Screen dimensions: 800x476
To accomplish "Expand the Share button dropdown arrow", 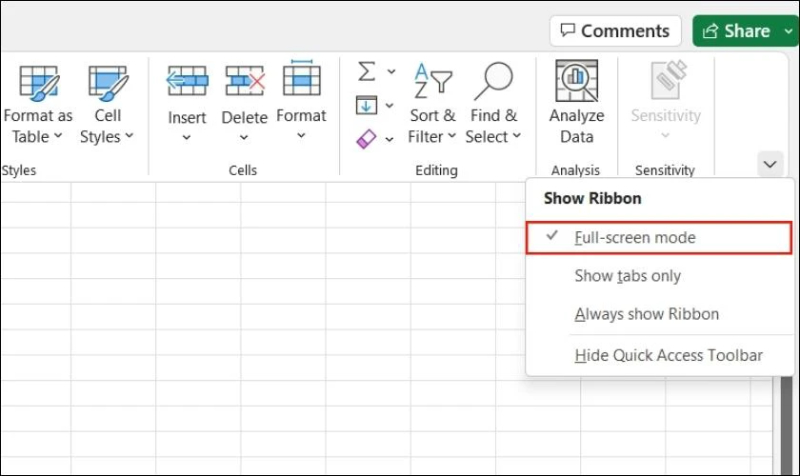I will pos(789,31).
